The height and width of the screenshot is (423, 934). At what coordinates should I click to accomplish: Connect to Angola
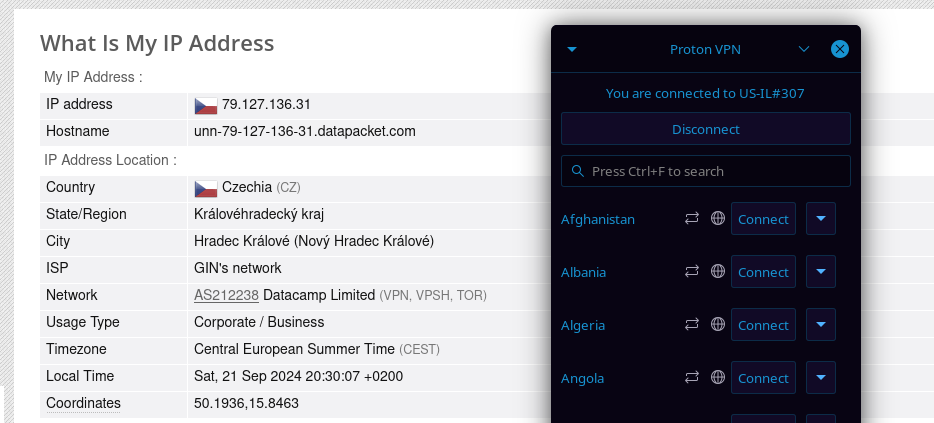click(x=763, y=378)
